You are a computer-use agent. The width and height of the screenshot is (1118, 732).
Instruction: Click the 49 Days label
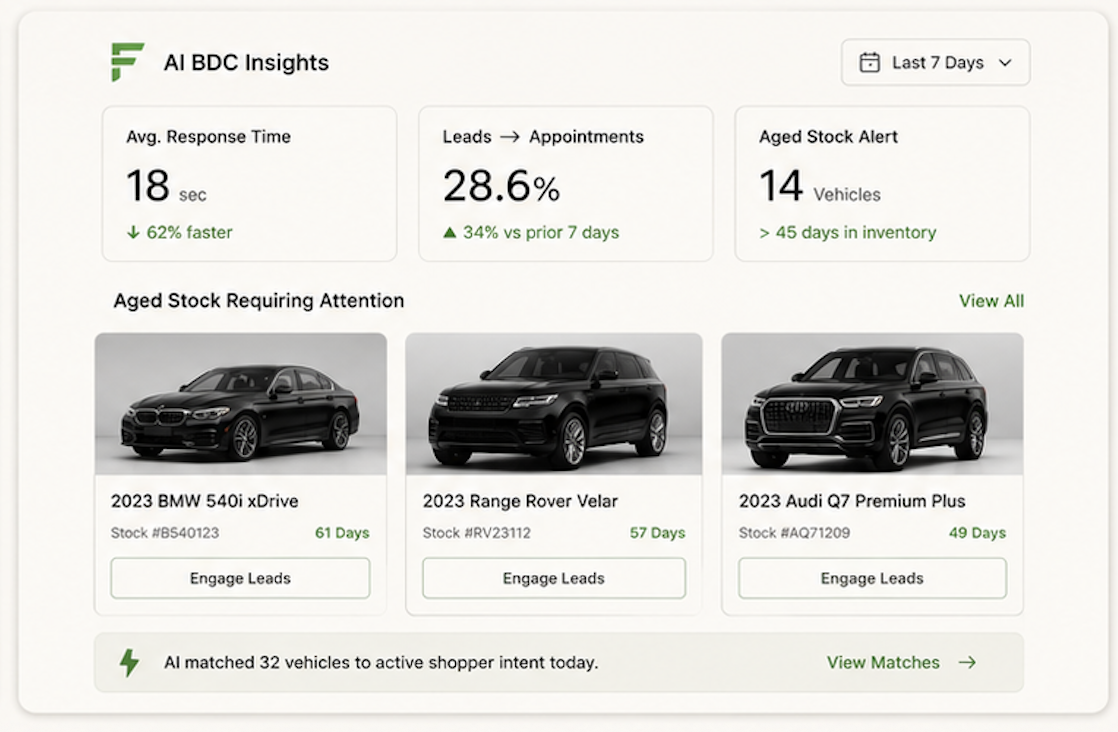pos(978,533)
